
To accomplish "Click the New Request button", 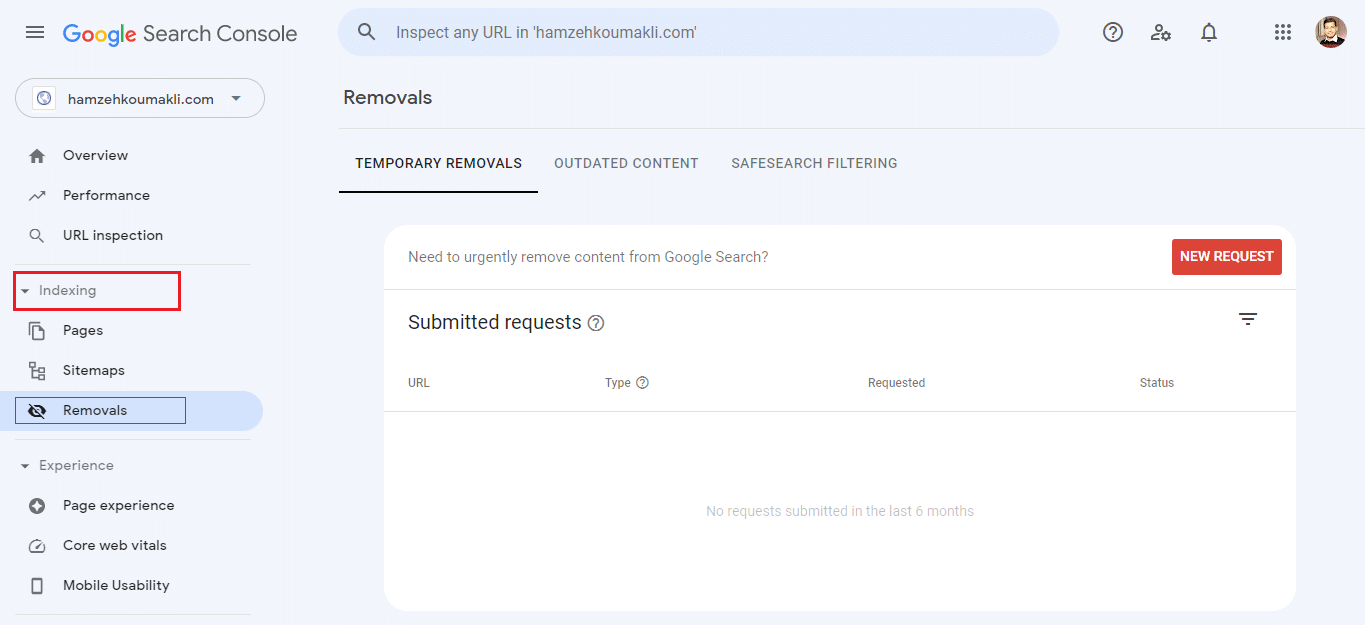I will coord(1226,257).
